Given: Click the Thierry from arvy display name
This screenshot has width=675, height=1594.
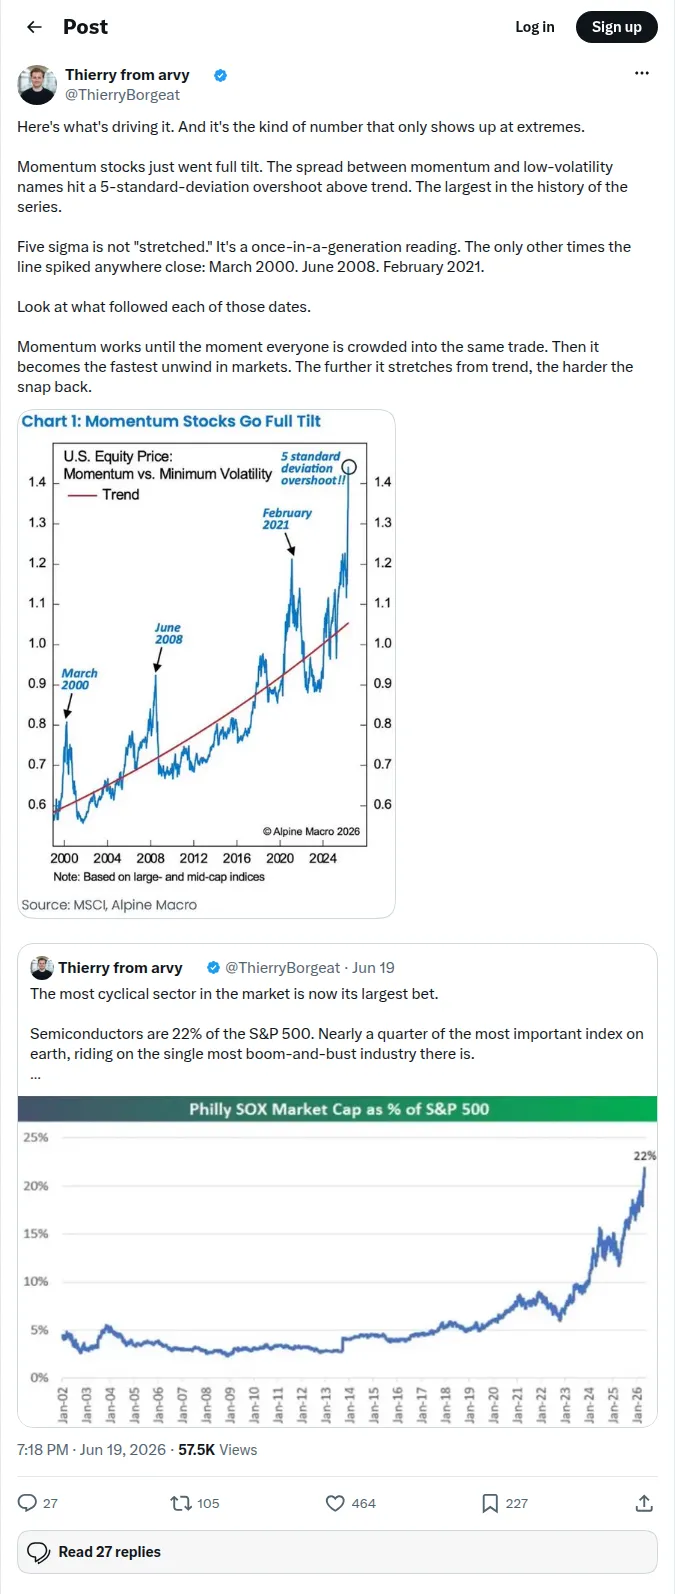Looking at the screenshot, I should (127, 75).
